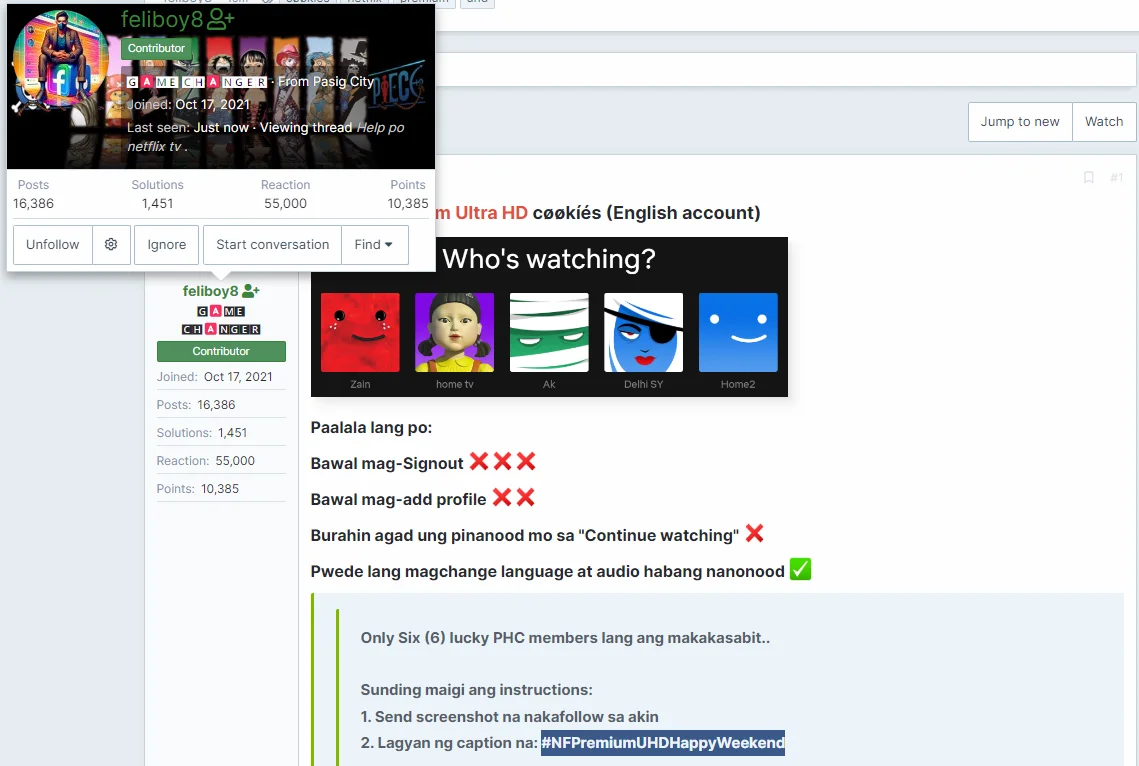Select the home tv doll profile avatar

tap(455, 333)
